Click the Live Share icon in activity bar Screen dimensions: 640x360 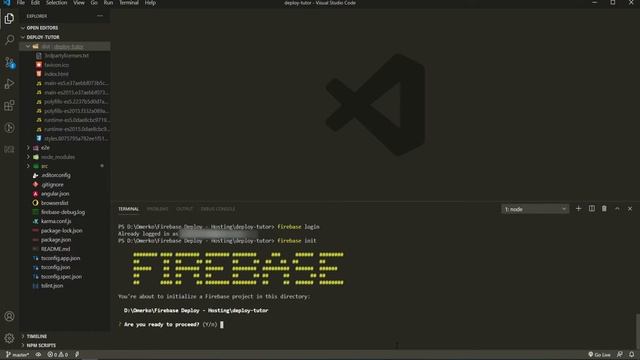coord(9,128)
